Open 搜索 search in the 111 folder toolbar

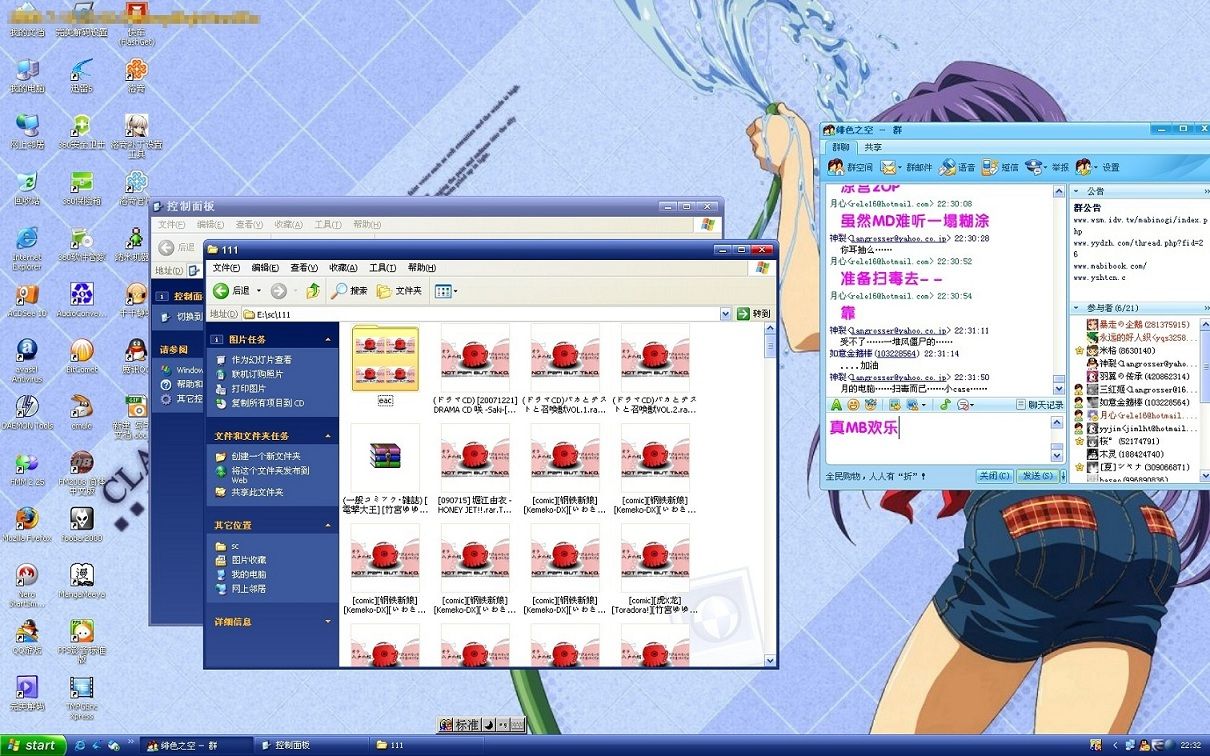350,291
